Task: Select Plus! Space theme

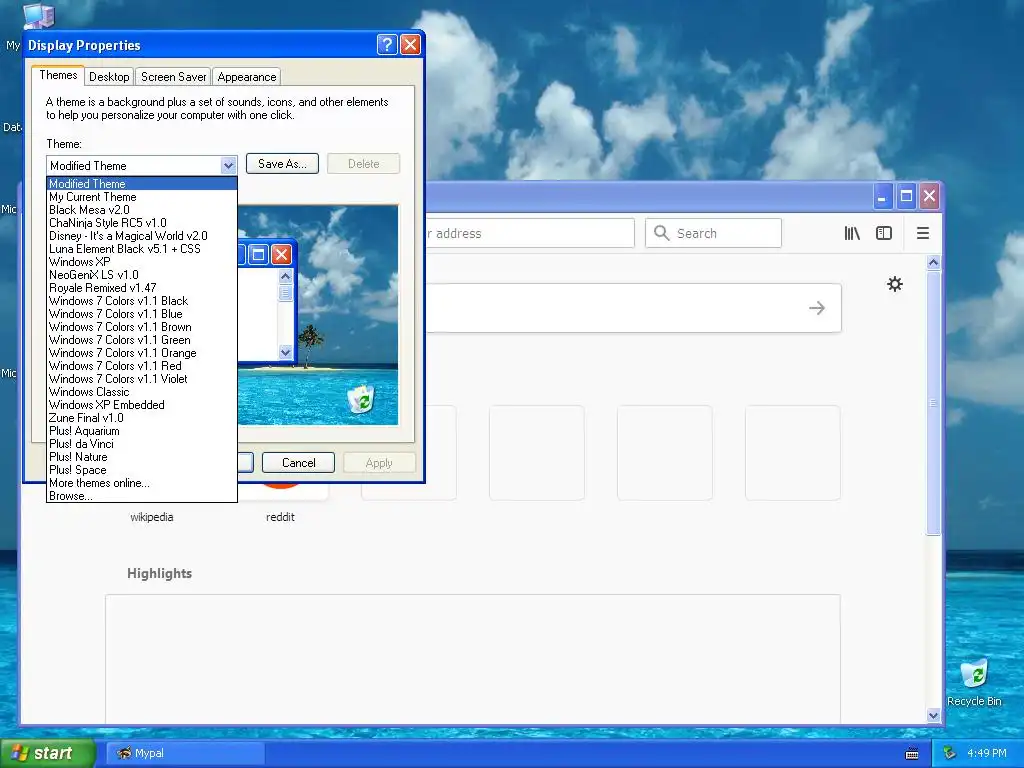Action: click(x=142, y=470)
